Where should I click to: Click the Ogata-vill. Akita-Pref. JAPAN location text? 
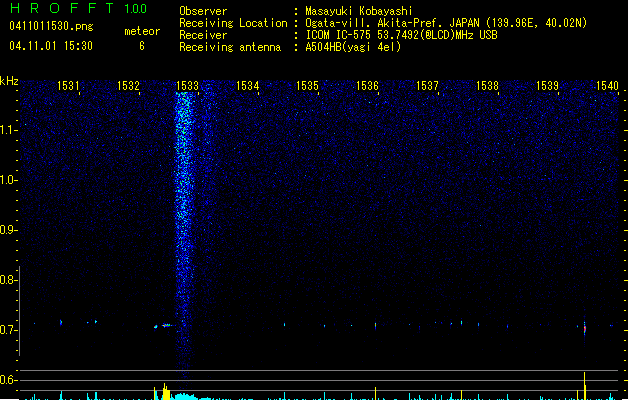(446, 23)
